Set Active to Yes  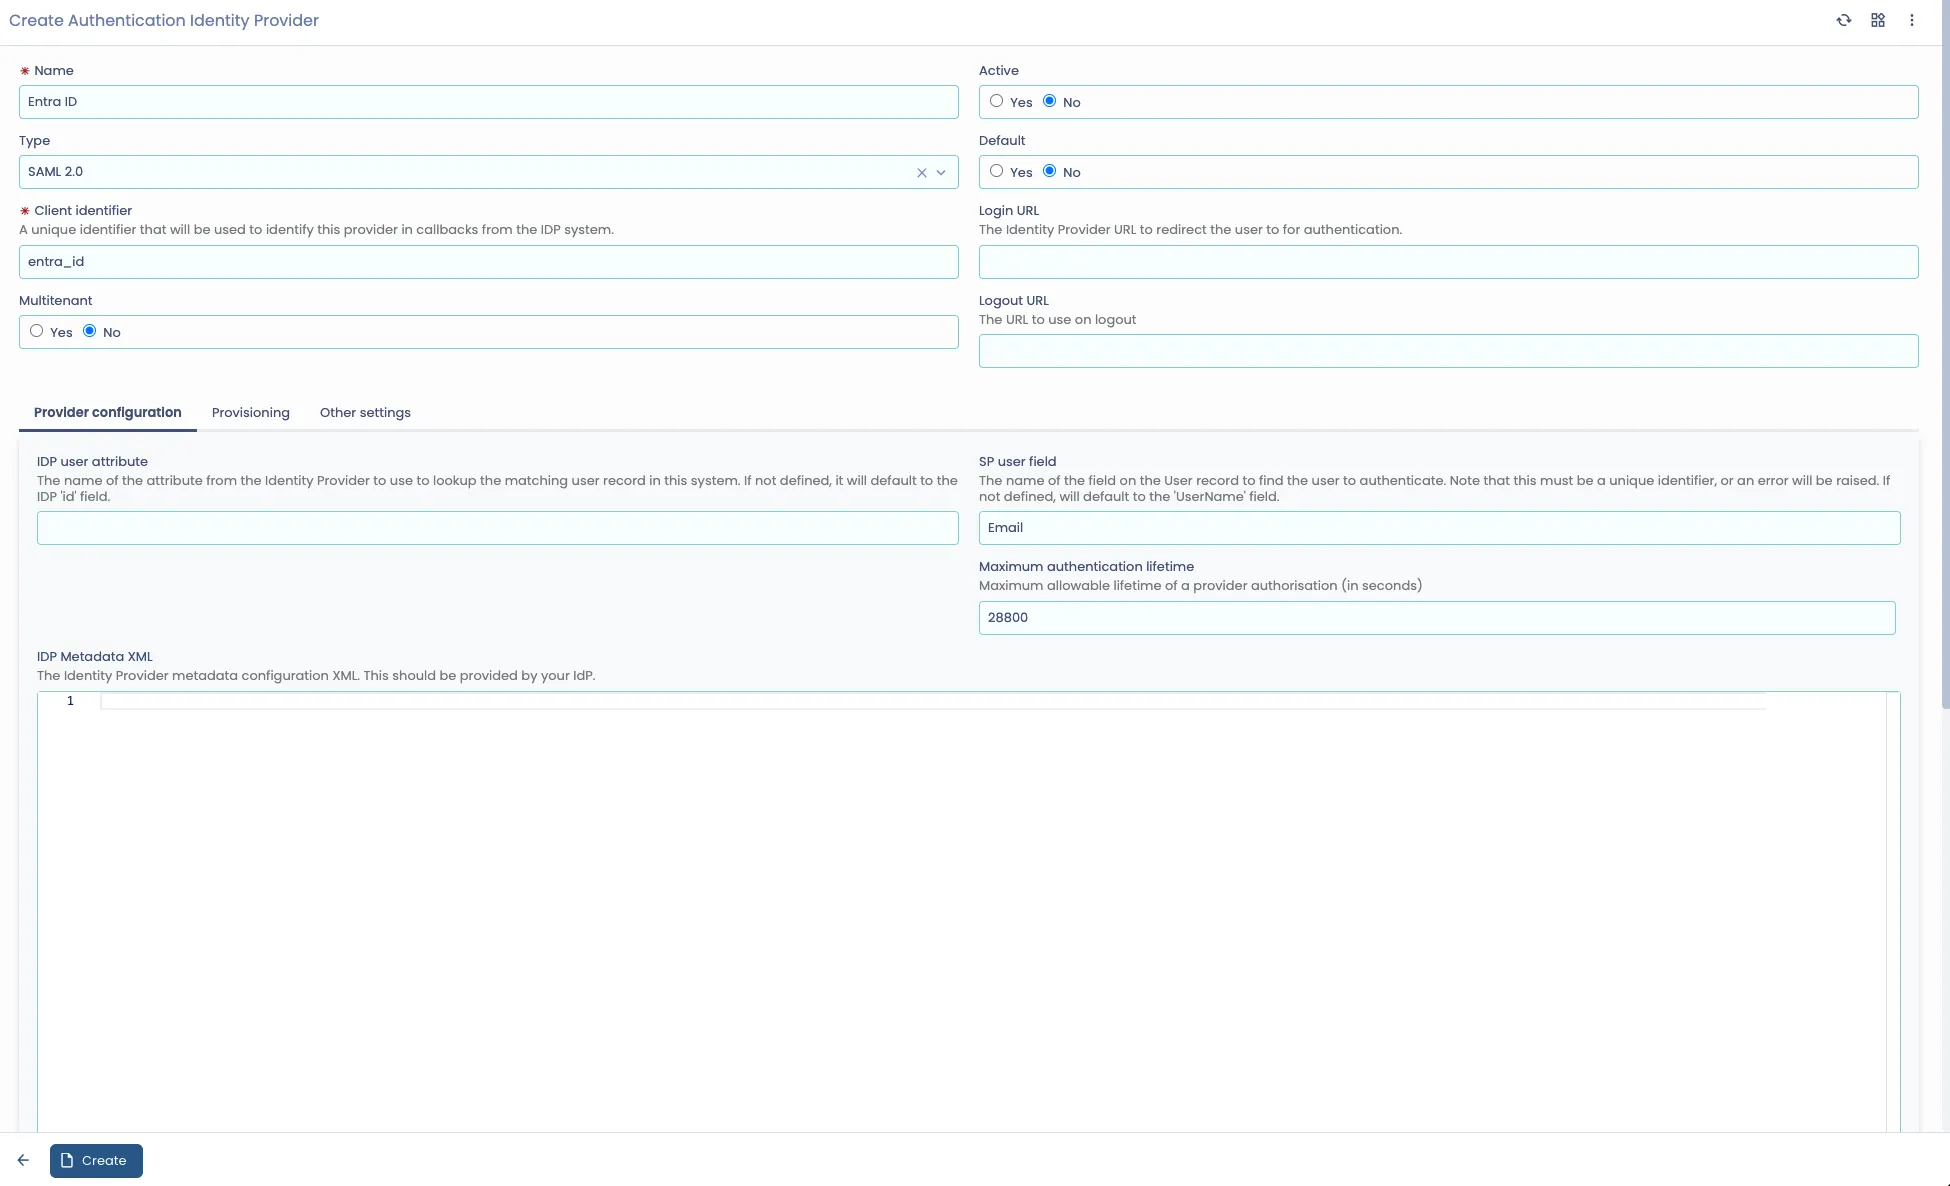(x=996, y=101)
